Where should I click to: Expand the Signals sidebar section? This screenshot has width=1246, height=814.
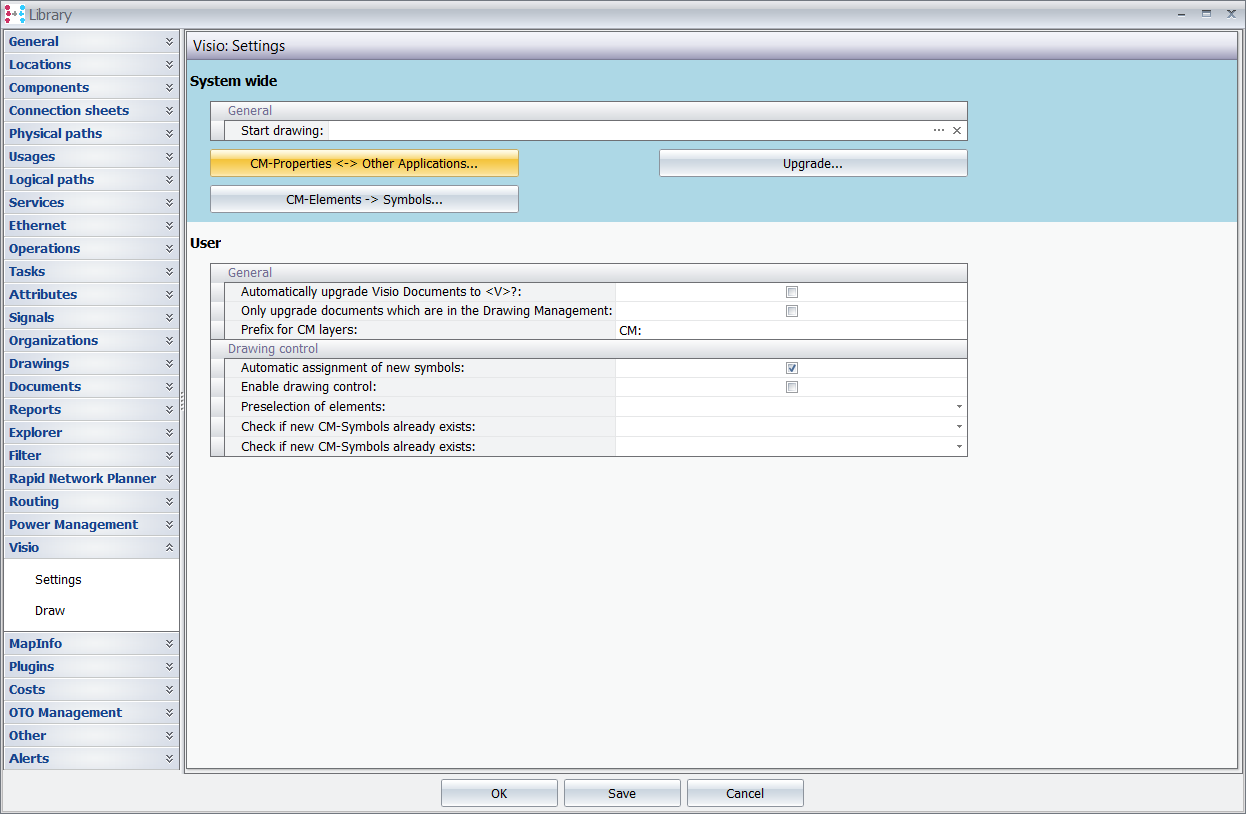(x=91, y=318)
